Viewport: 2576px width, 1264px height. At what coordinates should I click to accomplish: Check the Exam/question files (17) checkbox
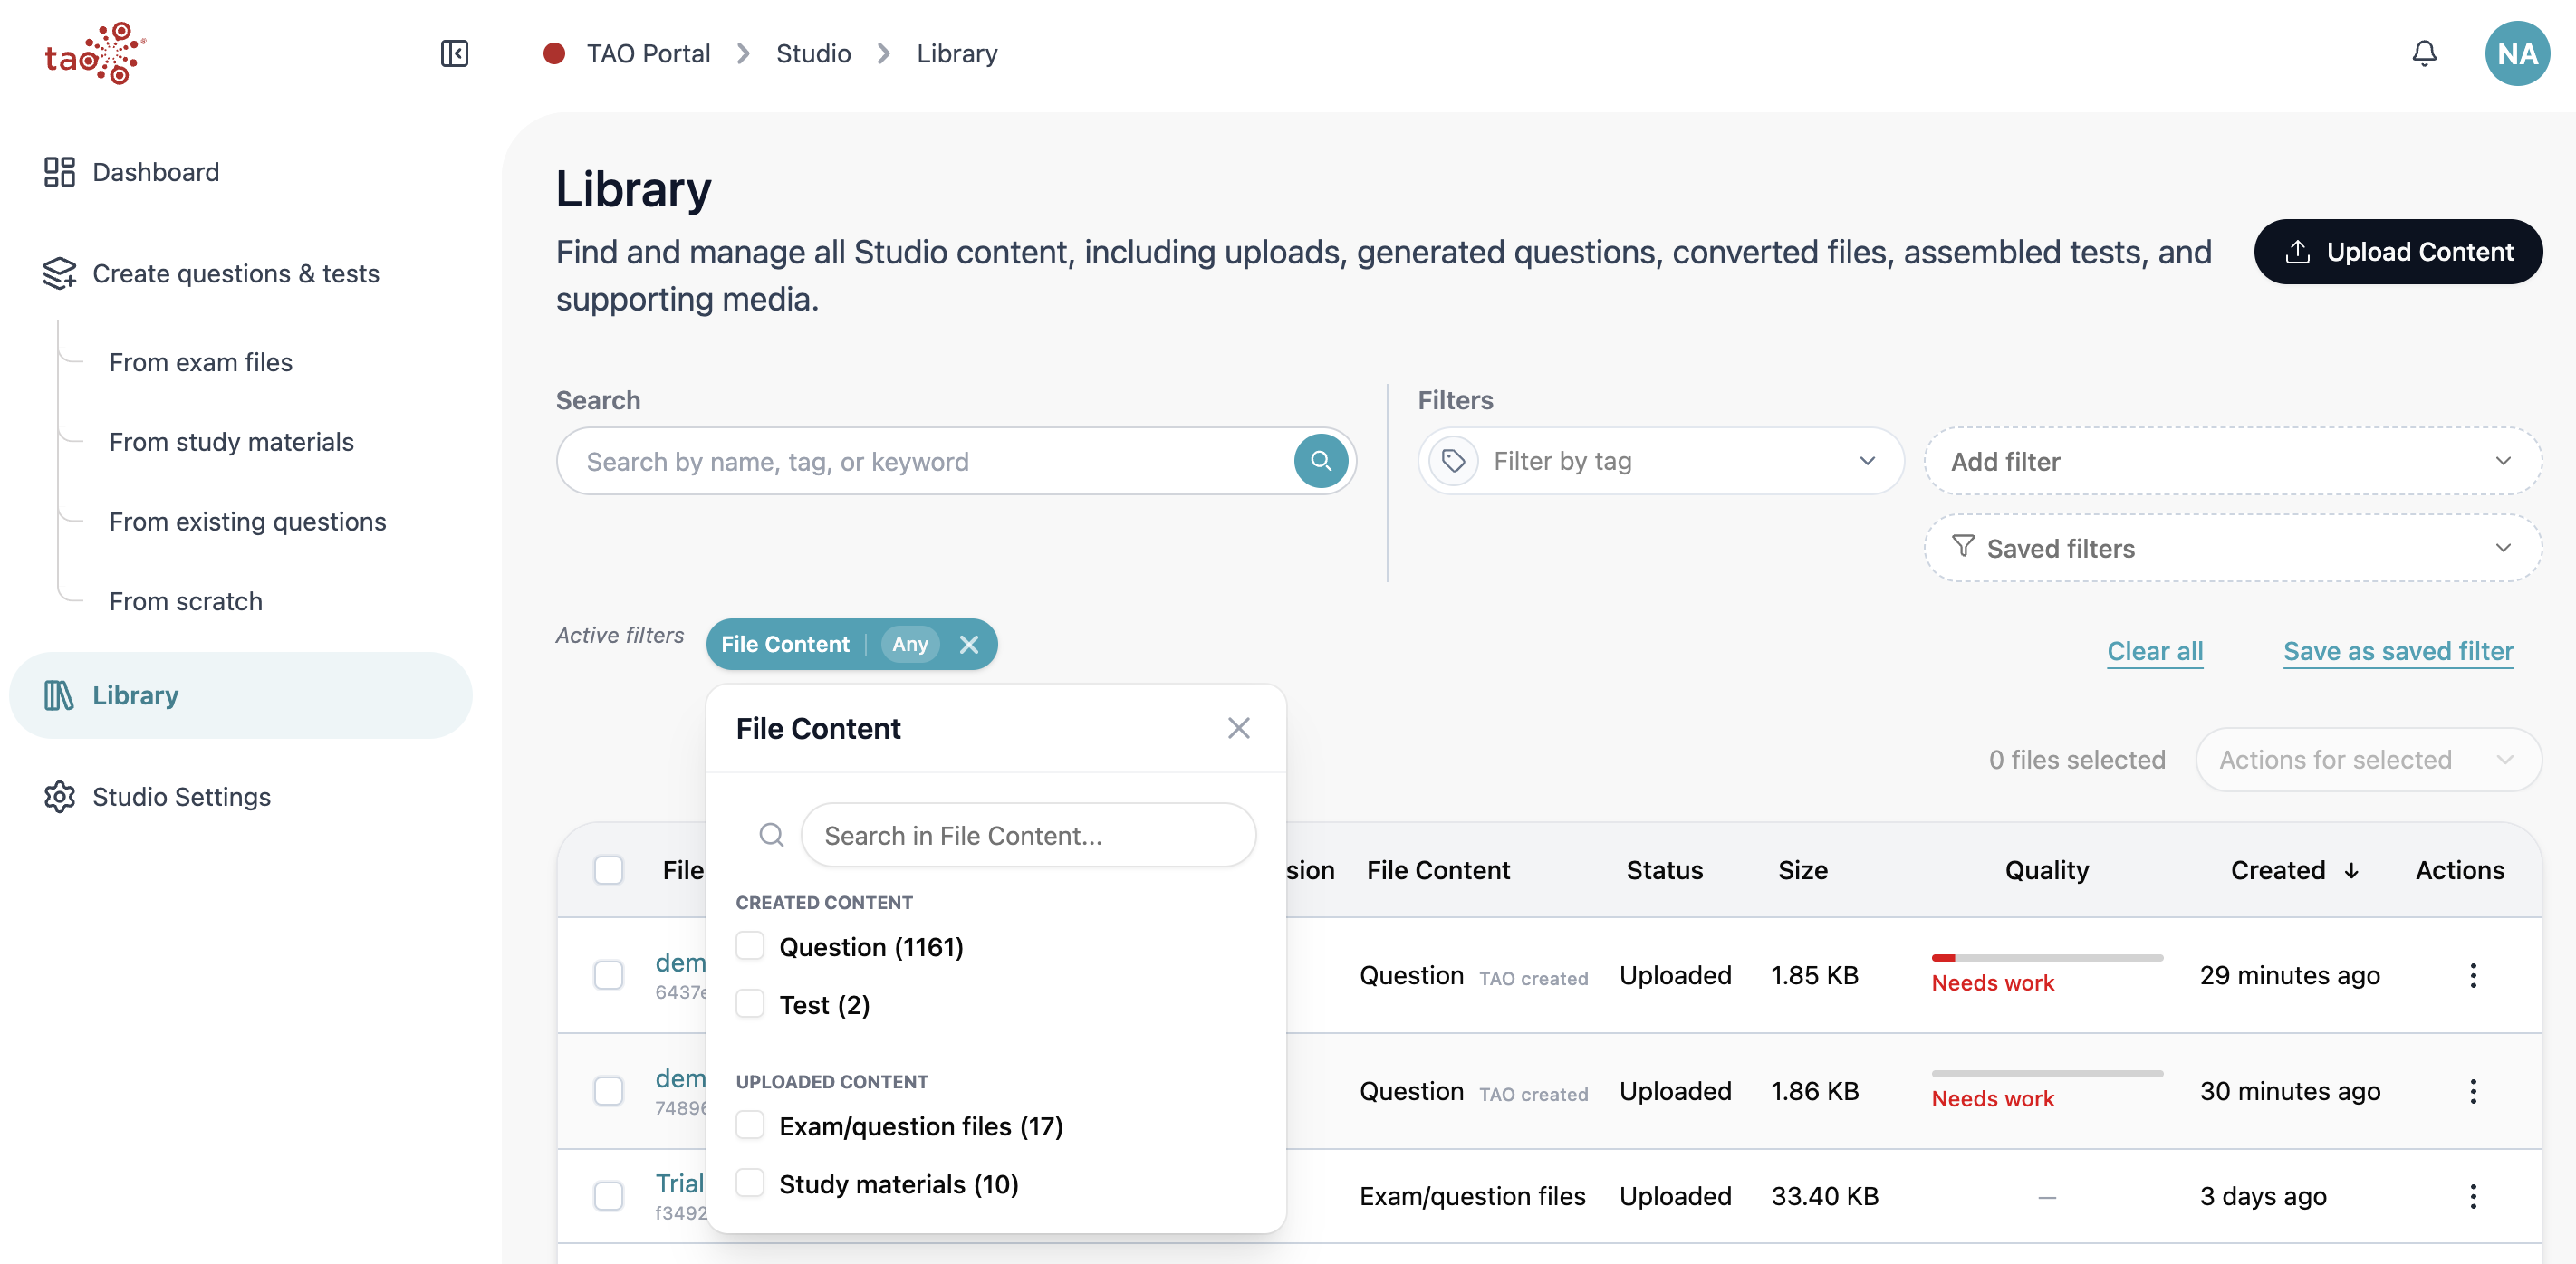point(750,1126)
